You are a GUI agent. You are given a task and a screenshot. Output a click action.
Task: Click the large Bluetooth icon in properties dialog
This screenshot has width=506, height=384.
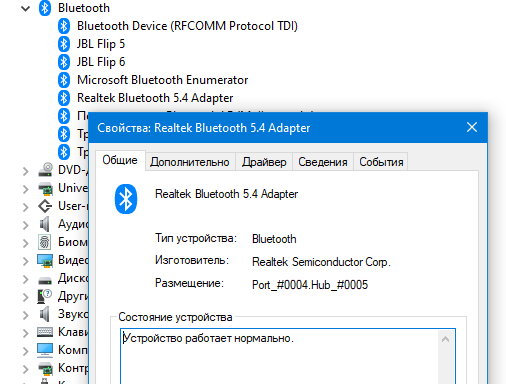126,199
